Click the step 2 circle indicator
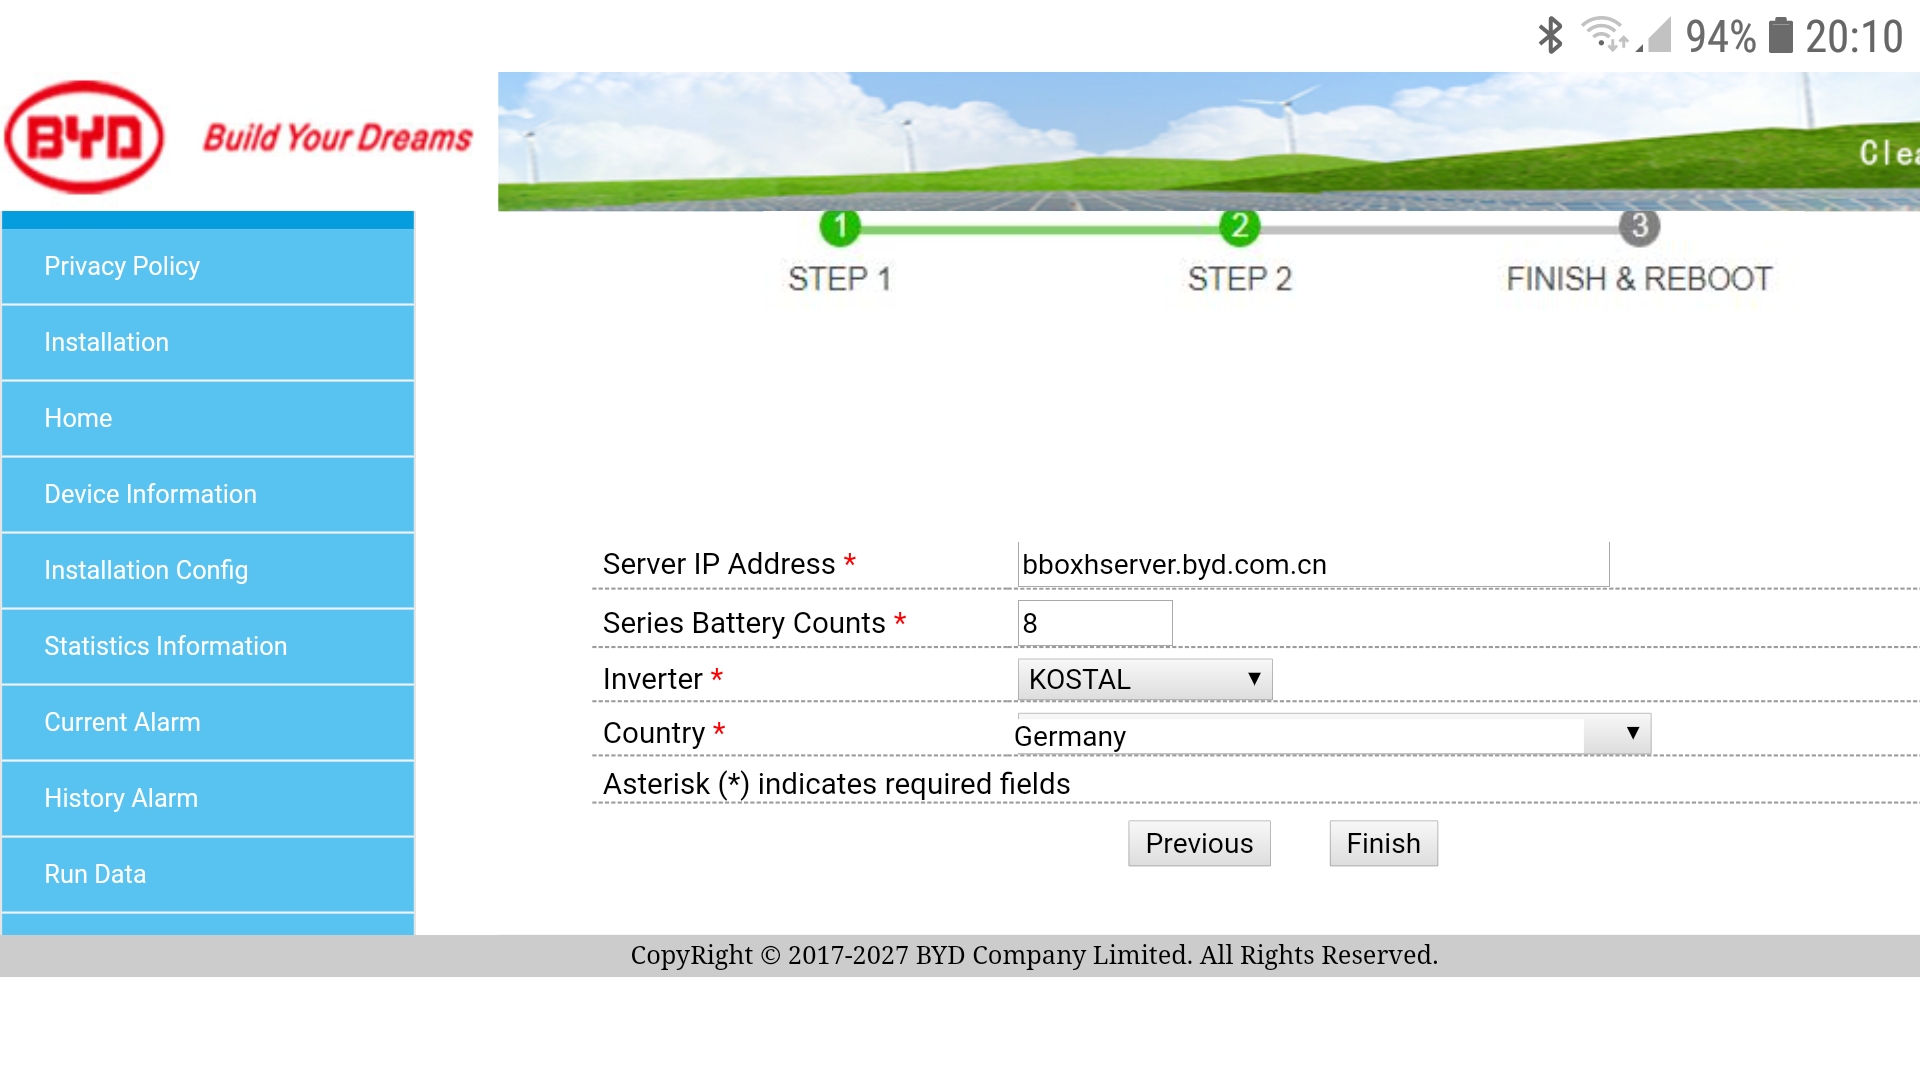The width and height of the screenshot is (1920, 1080). point(1239,227)
